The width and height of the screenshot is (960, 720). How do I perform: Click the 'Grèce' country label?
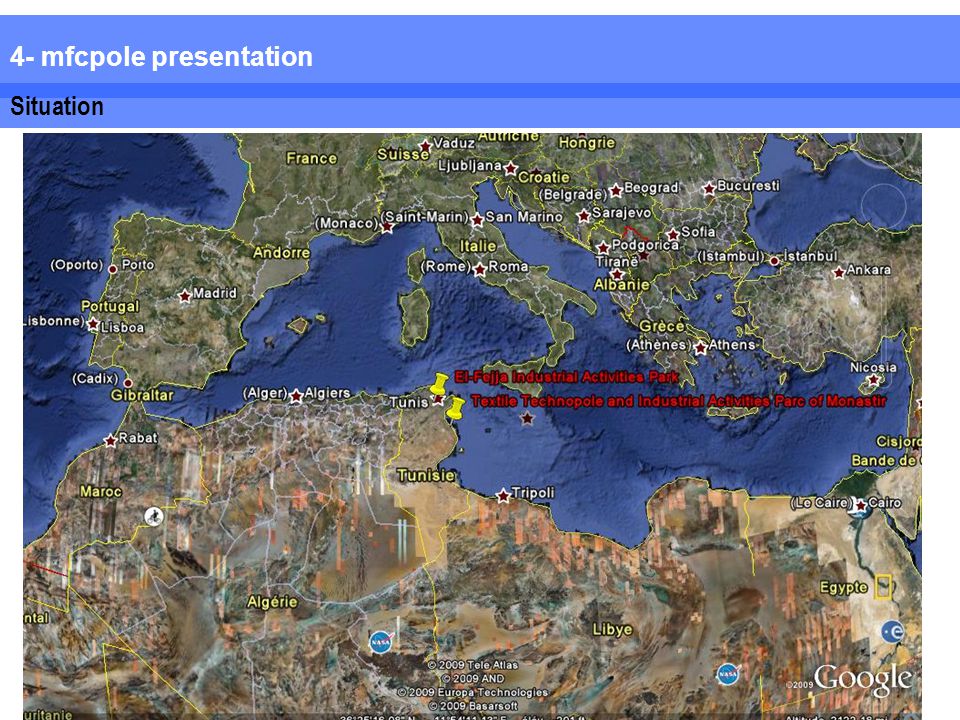pos(661,326)
